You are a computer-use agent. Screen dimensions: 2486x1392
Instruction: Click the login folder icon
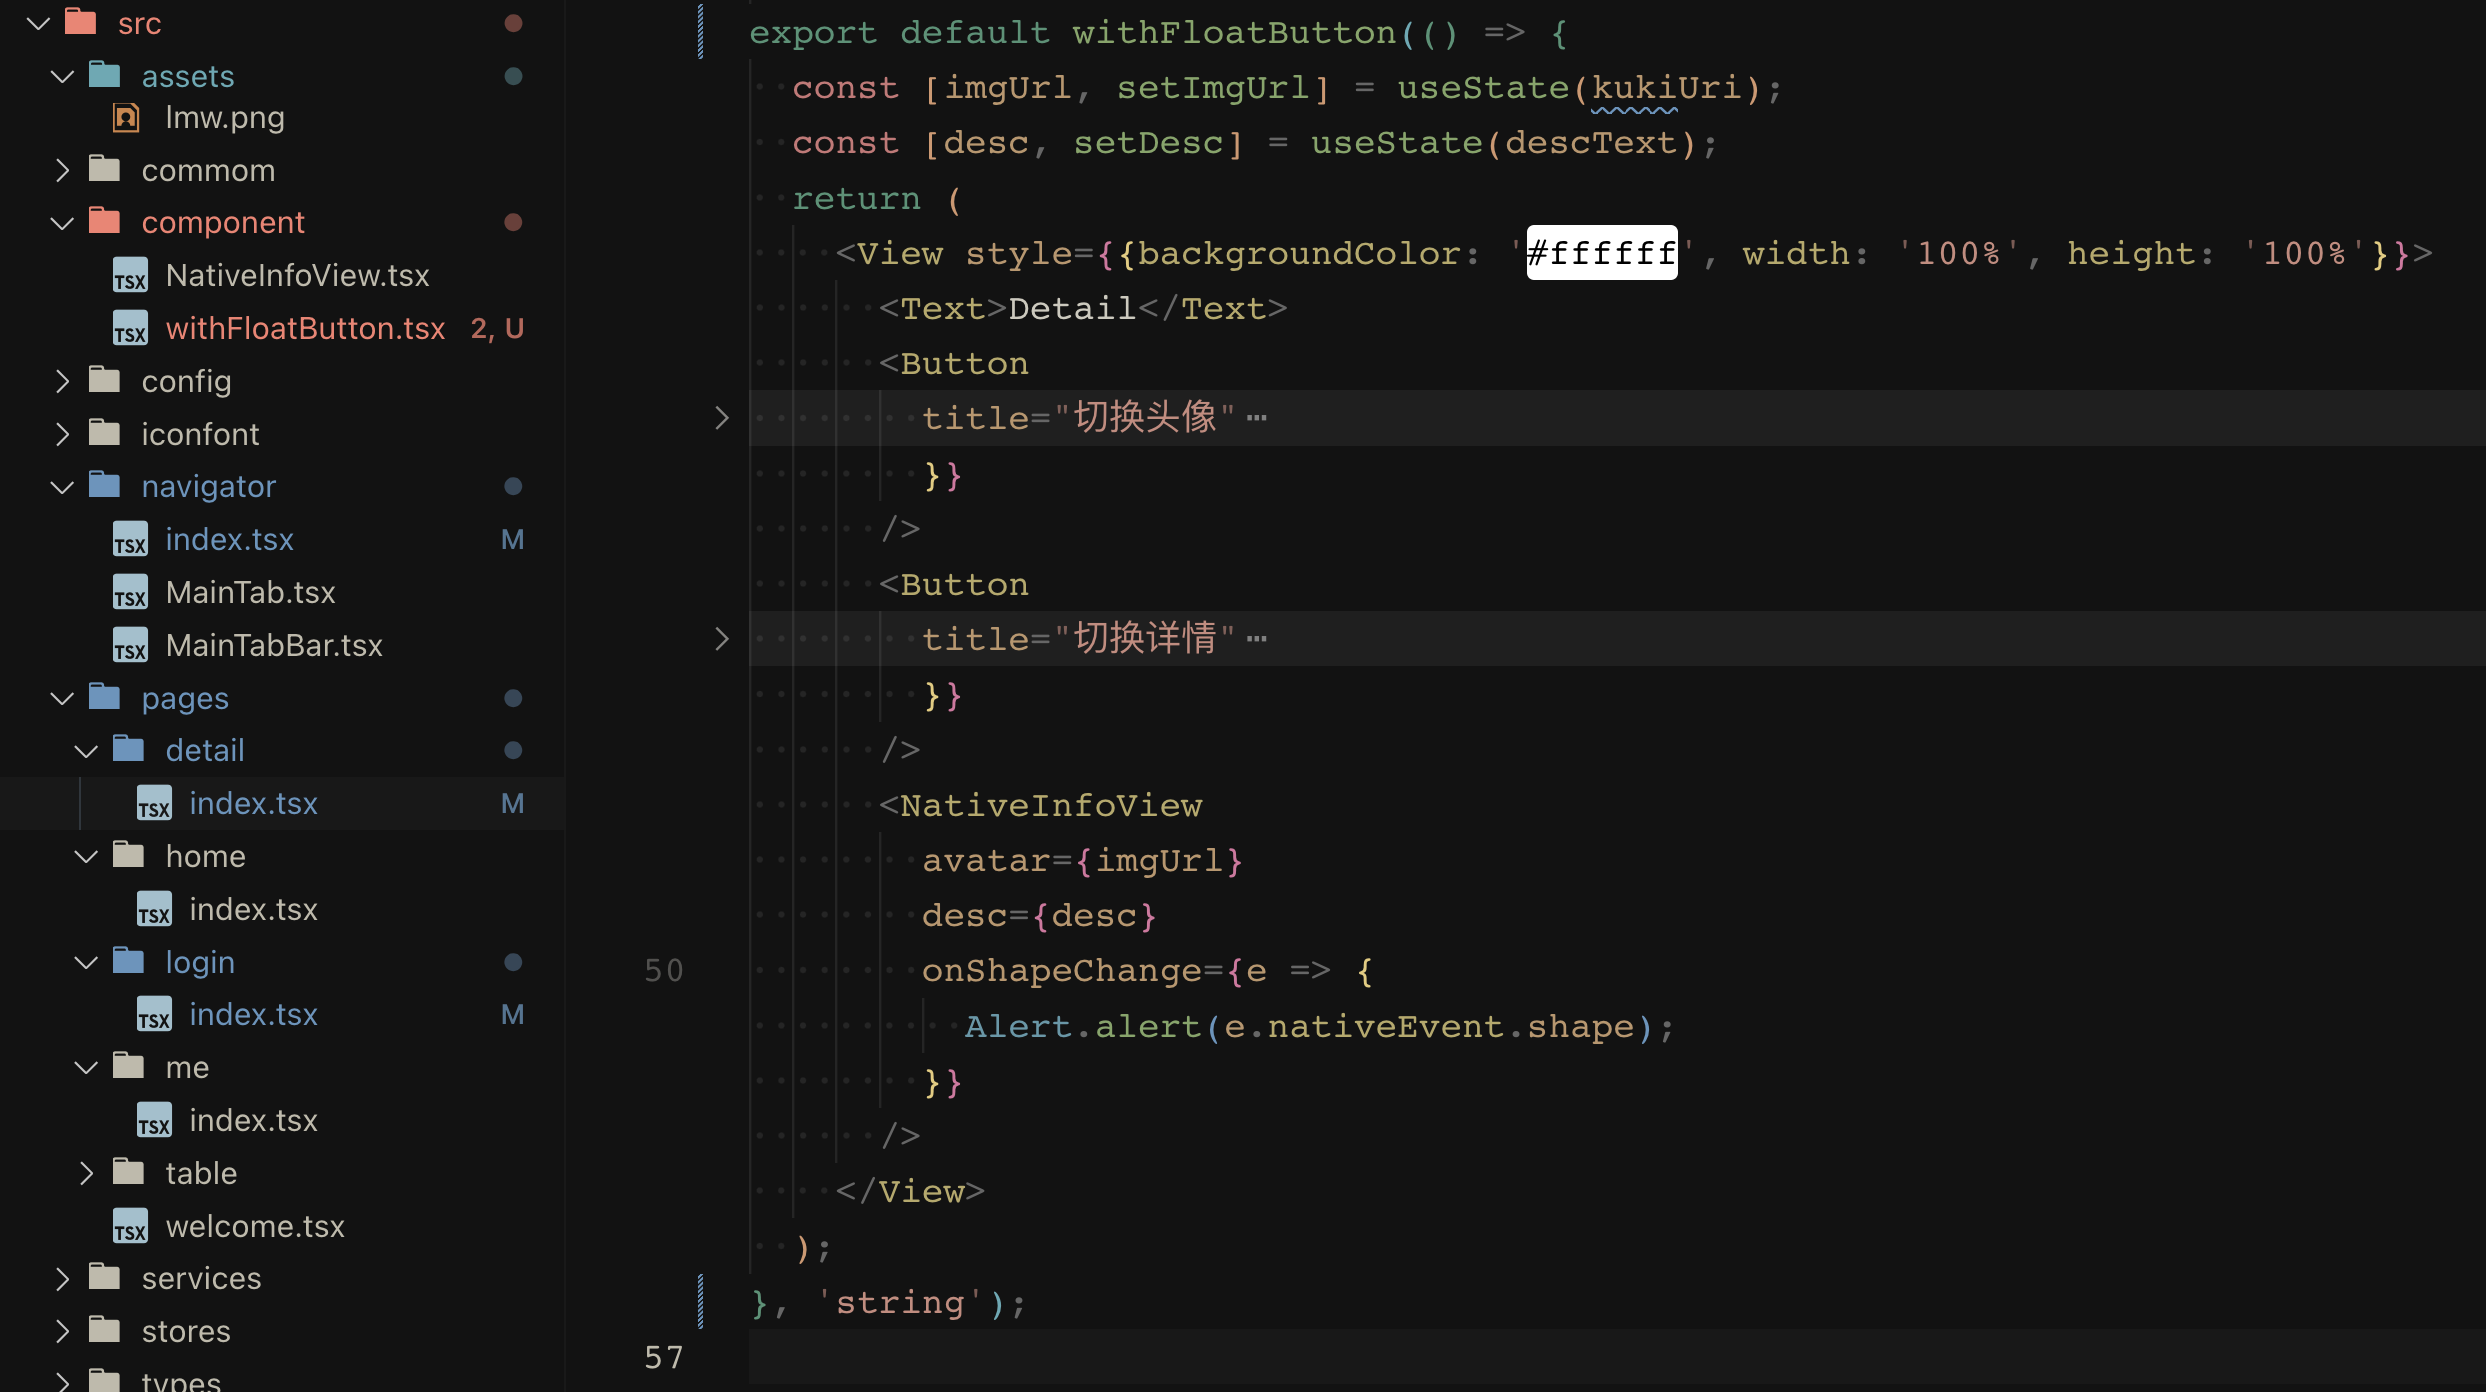[129, 961]
